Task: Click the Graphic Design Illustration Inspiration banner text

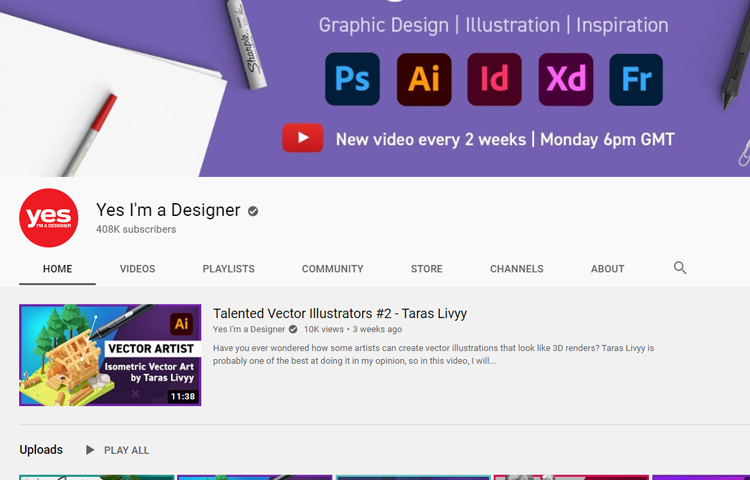Action: [494, 25]
